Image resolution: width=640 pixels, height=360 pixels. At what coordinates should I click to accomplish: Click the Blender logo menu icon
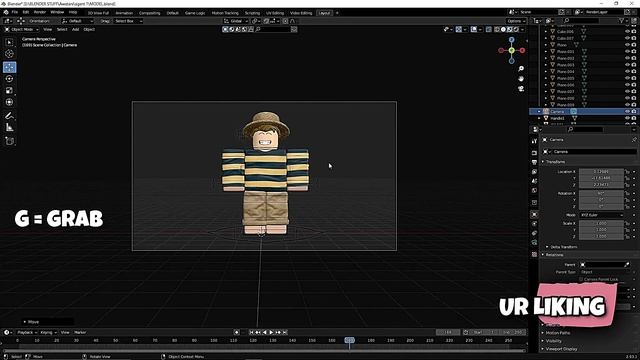pos(6,12)
